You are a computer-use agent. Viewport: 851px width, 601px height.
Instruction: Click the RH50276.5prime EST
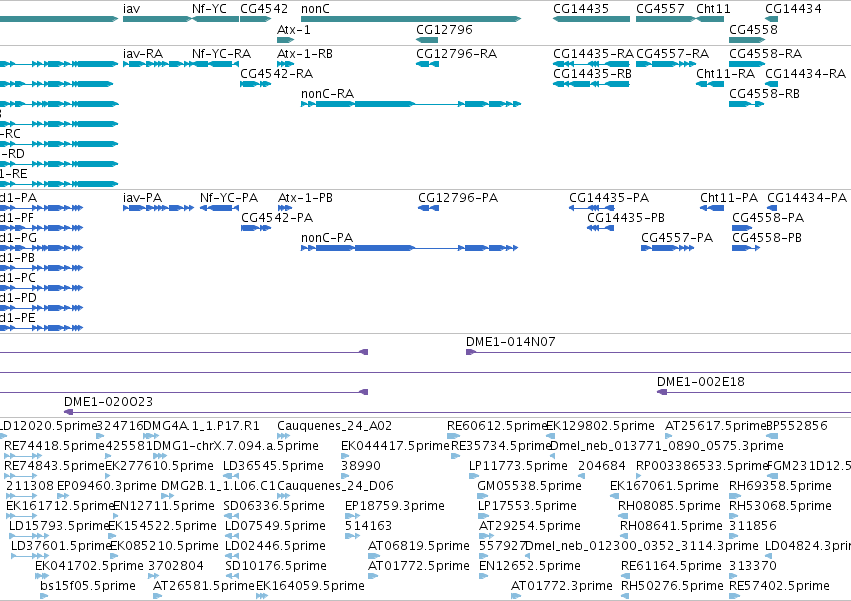coord(625,596)
